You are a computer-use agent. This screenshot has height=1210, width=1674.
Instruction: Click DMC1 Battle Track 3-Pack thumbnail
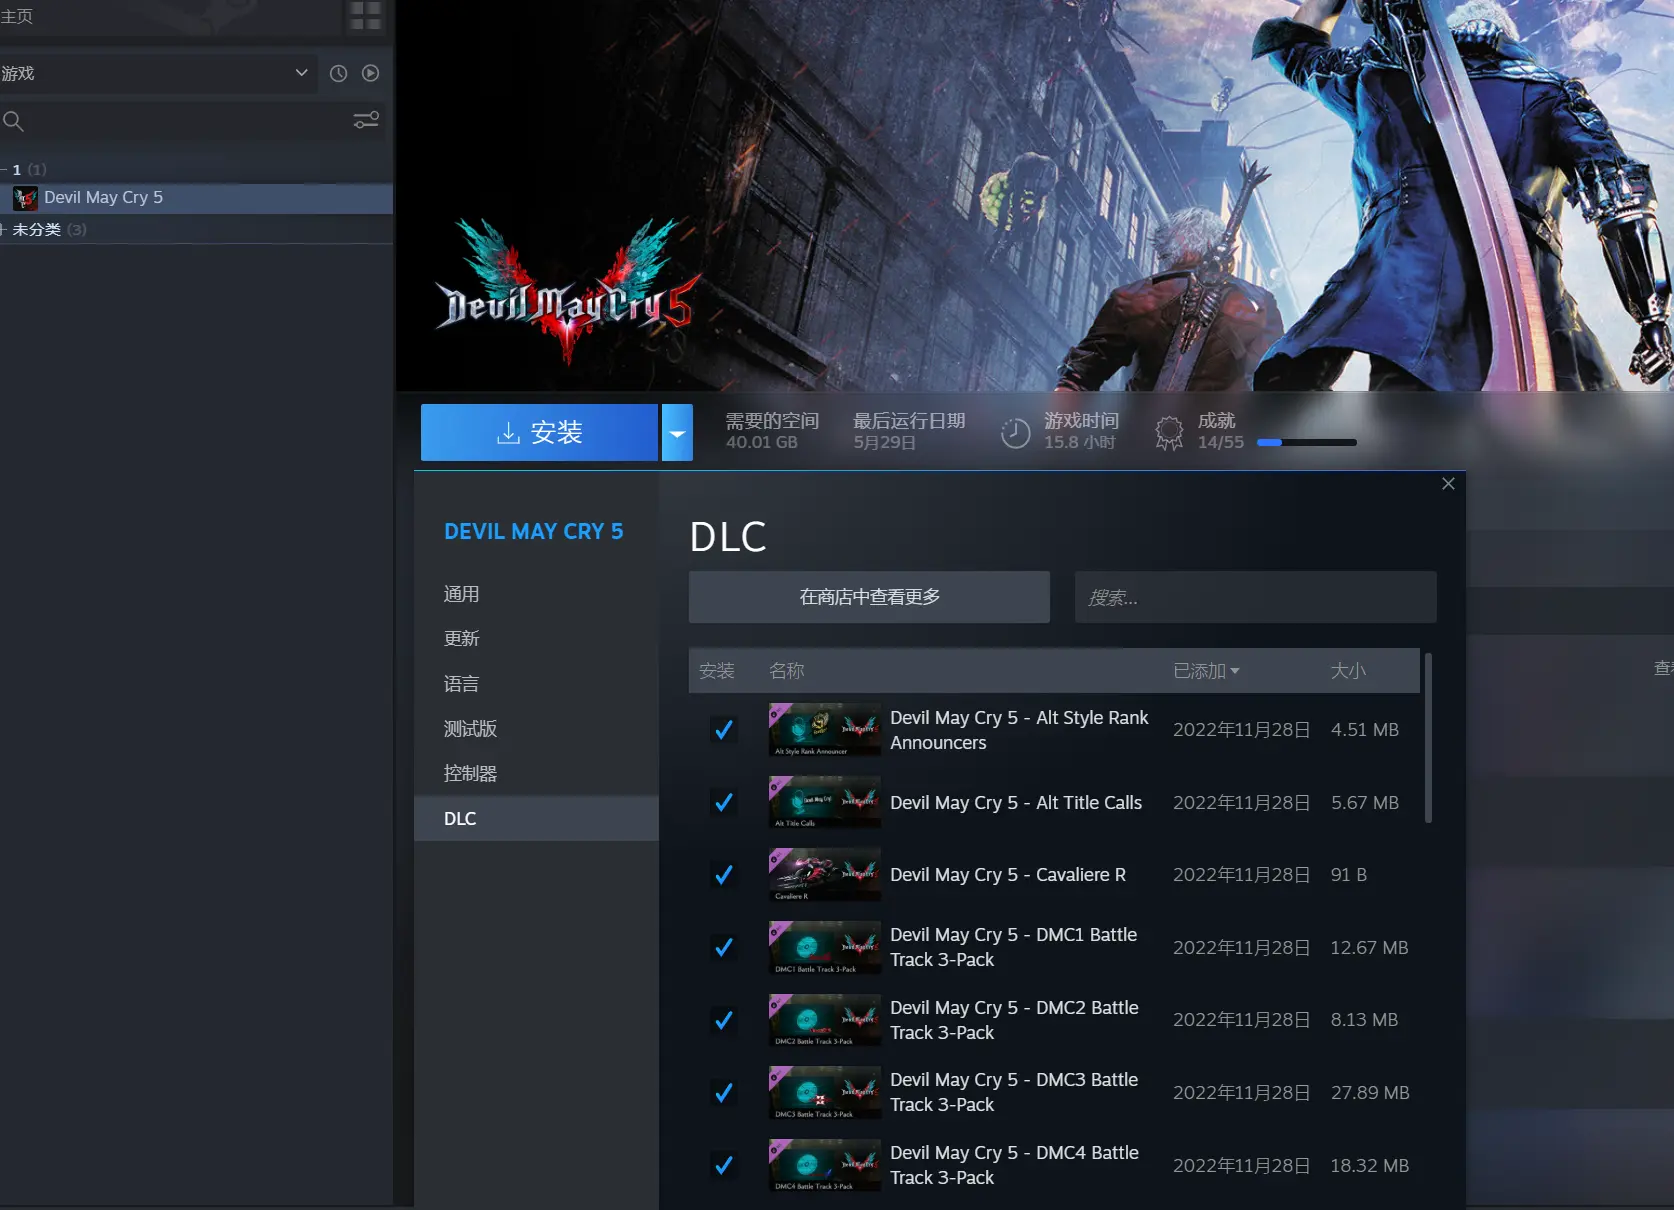click(825, 947)
